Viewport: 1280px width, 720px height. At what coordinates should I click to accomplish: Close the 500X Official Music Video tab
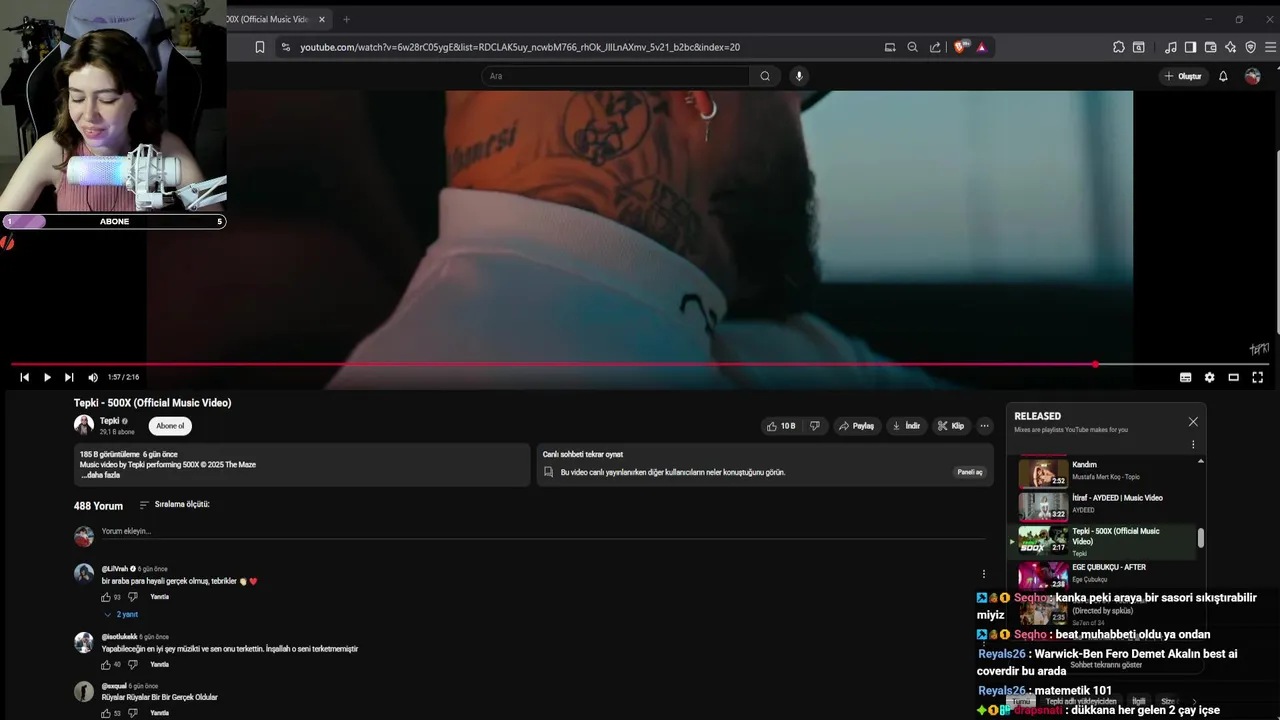click(x=321, y=19)
